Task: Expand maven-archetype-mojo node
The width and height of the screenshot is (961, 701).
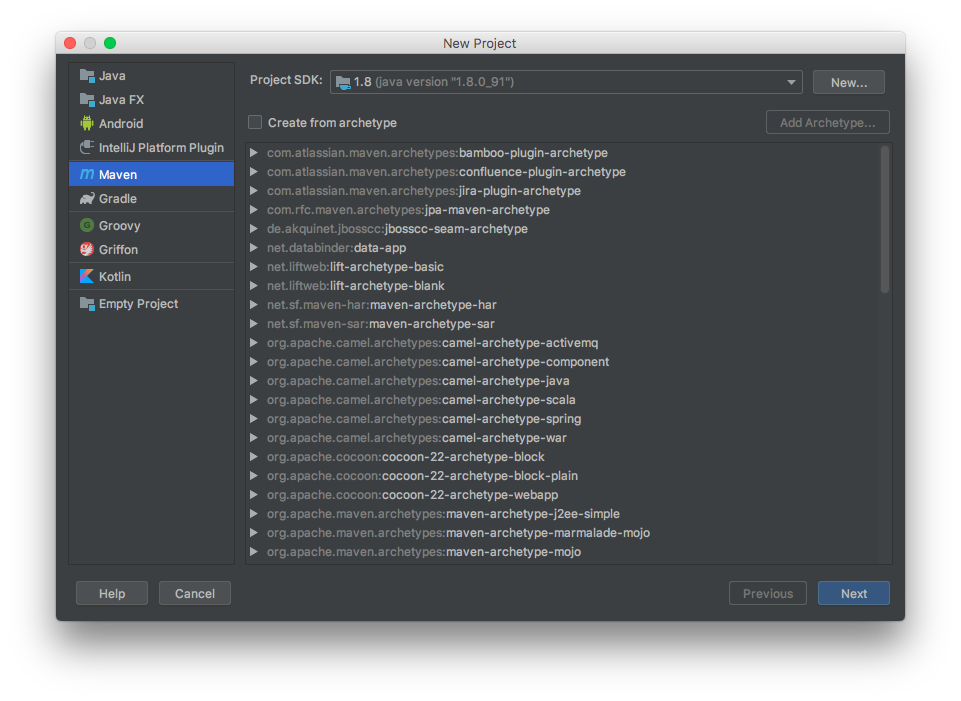Action: 254,551
